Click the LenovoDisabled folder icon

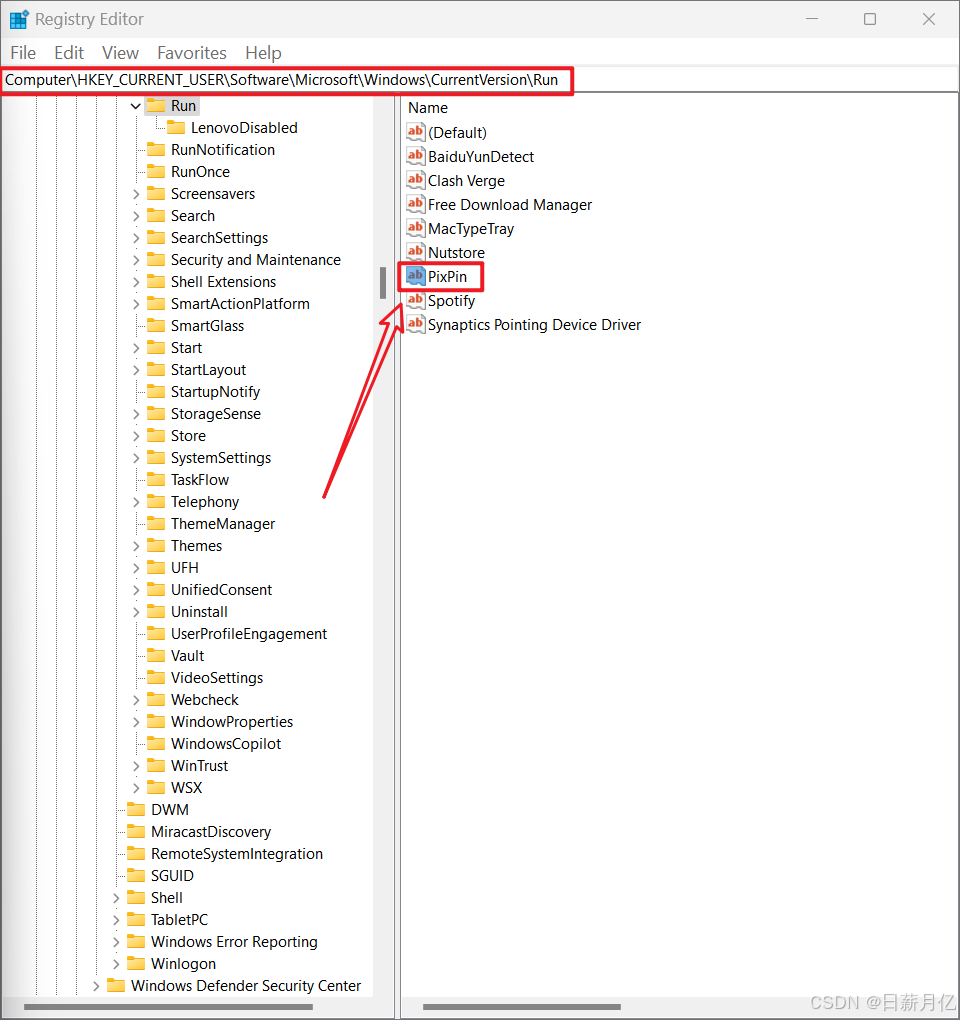176,128
